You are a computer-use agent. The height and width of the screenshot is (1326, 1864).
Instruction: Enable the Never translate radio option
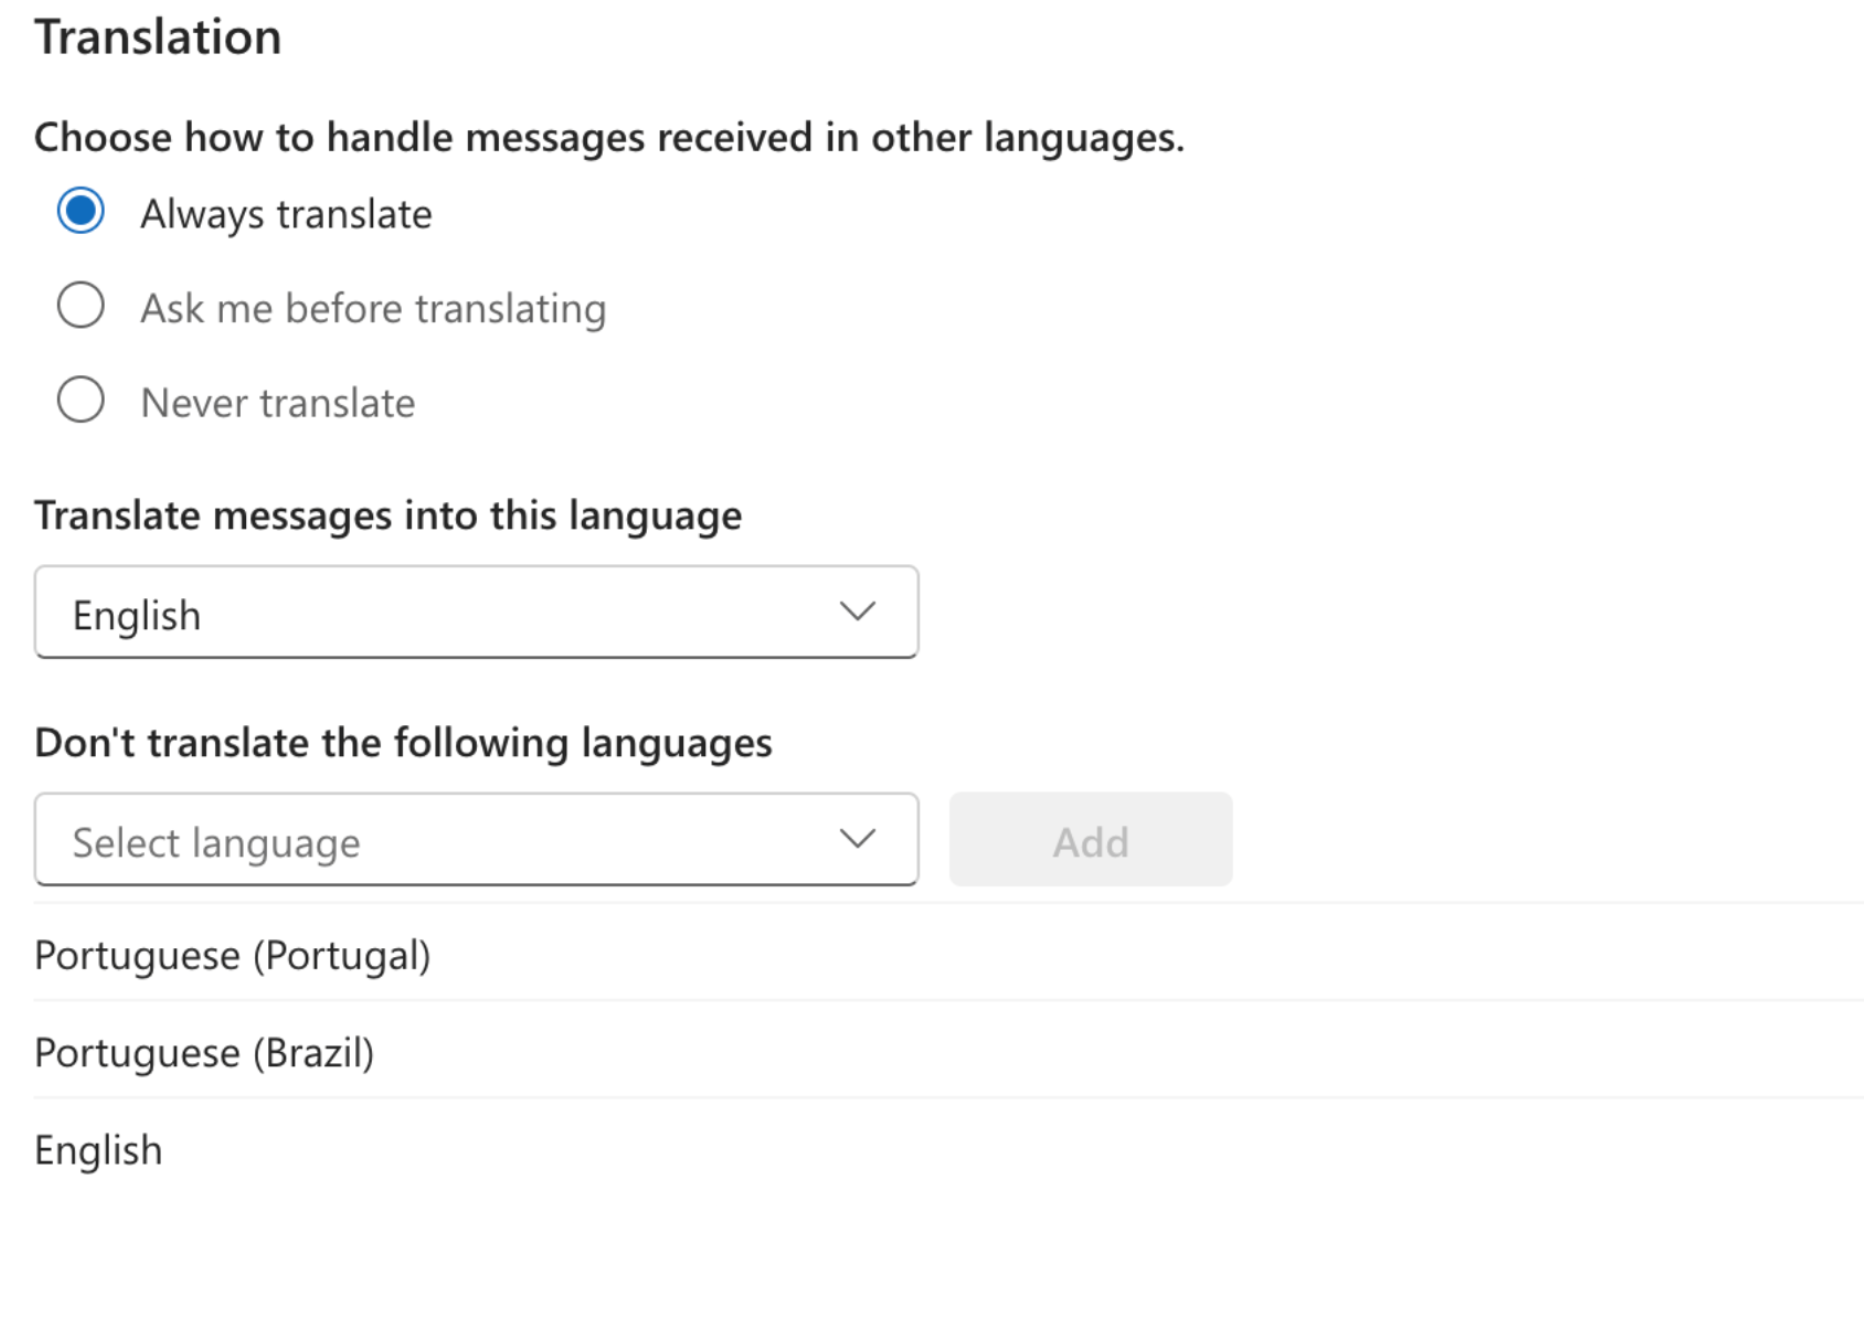[x=81, y=400]
